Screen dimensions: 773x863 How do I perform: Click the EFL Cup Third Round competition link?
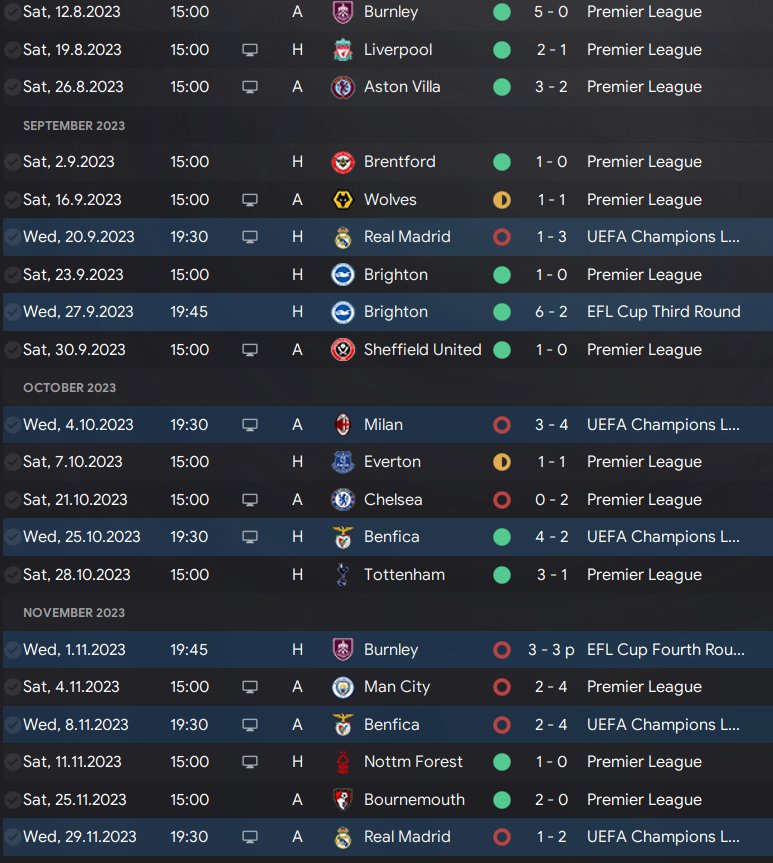point(663,312)
